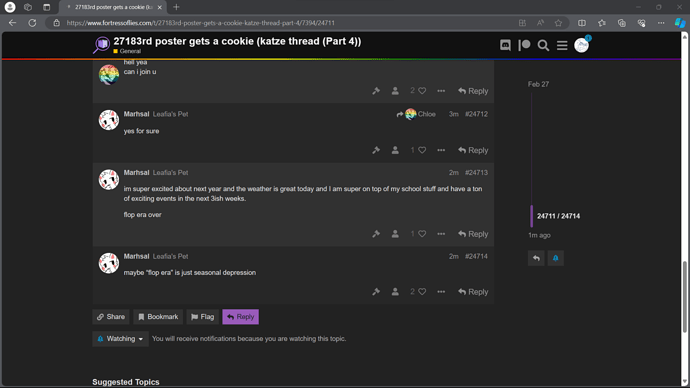This screenshot has width=690, height=388.
Task: Open the browser favorites list icon
Action: [x=602, y=23]
